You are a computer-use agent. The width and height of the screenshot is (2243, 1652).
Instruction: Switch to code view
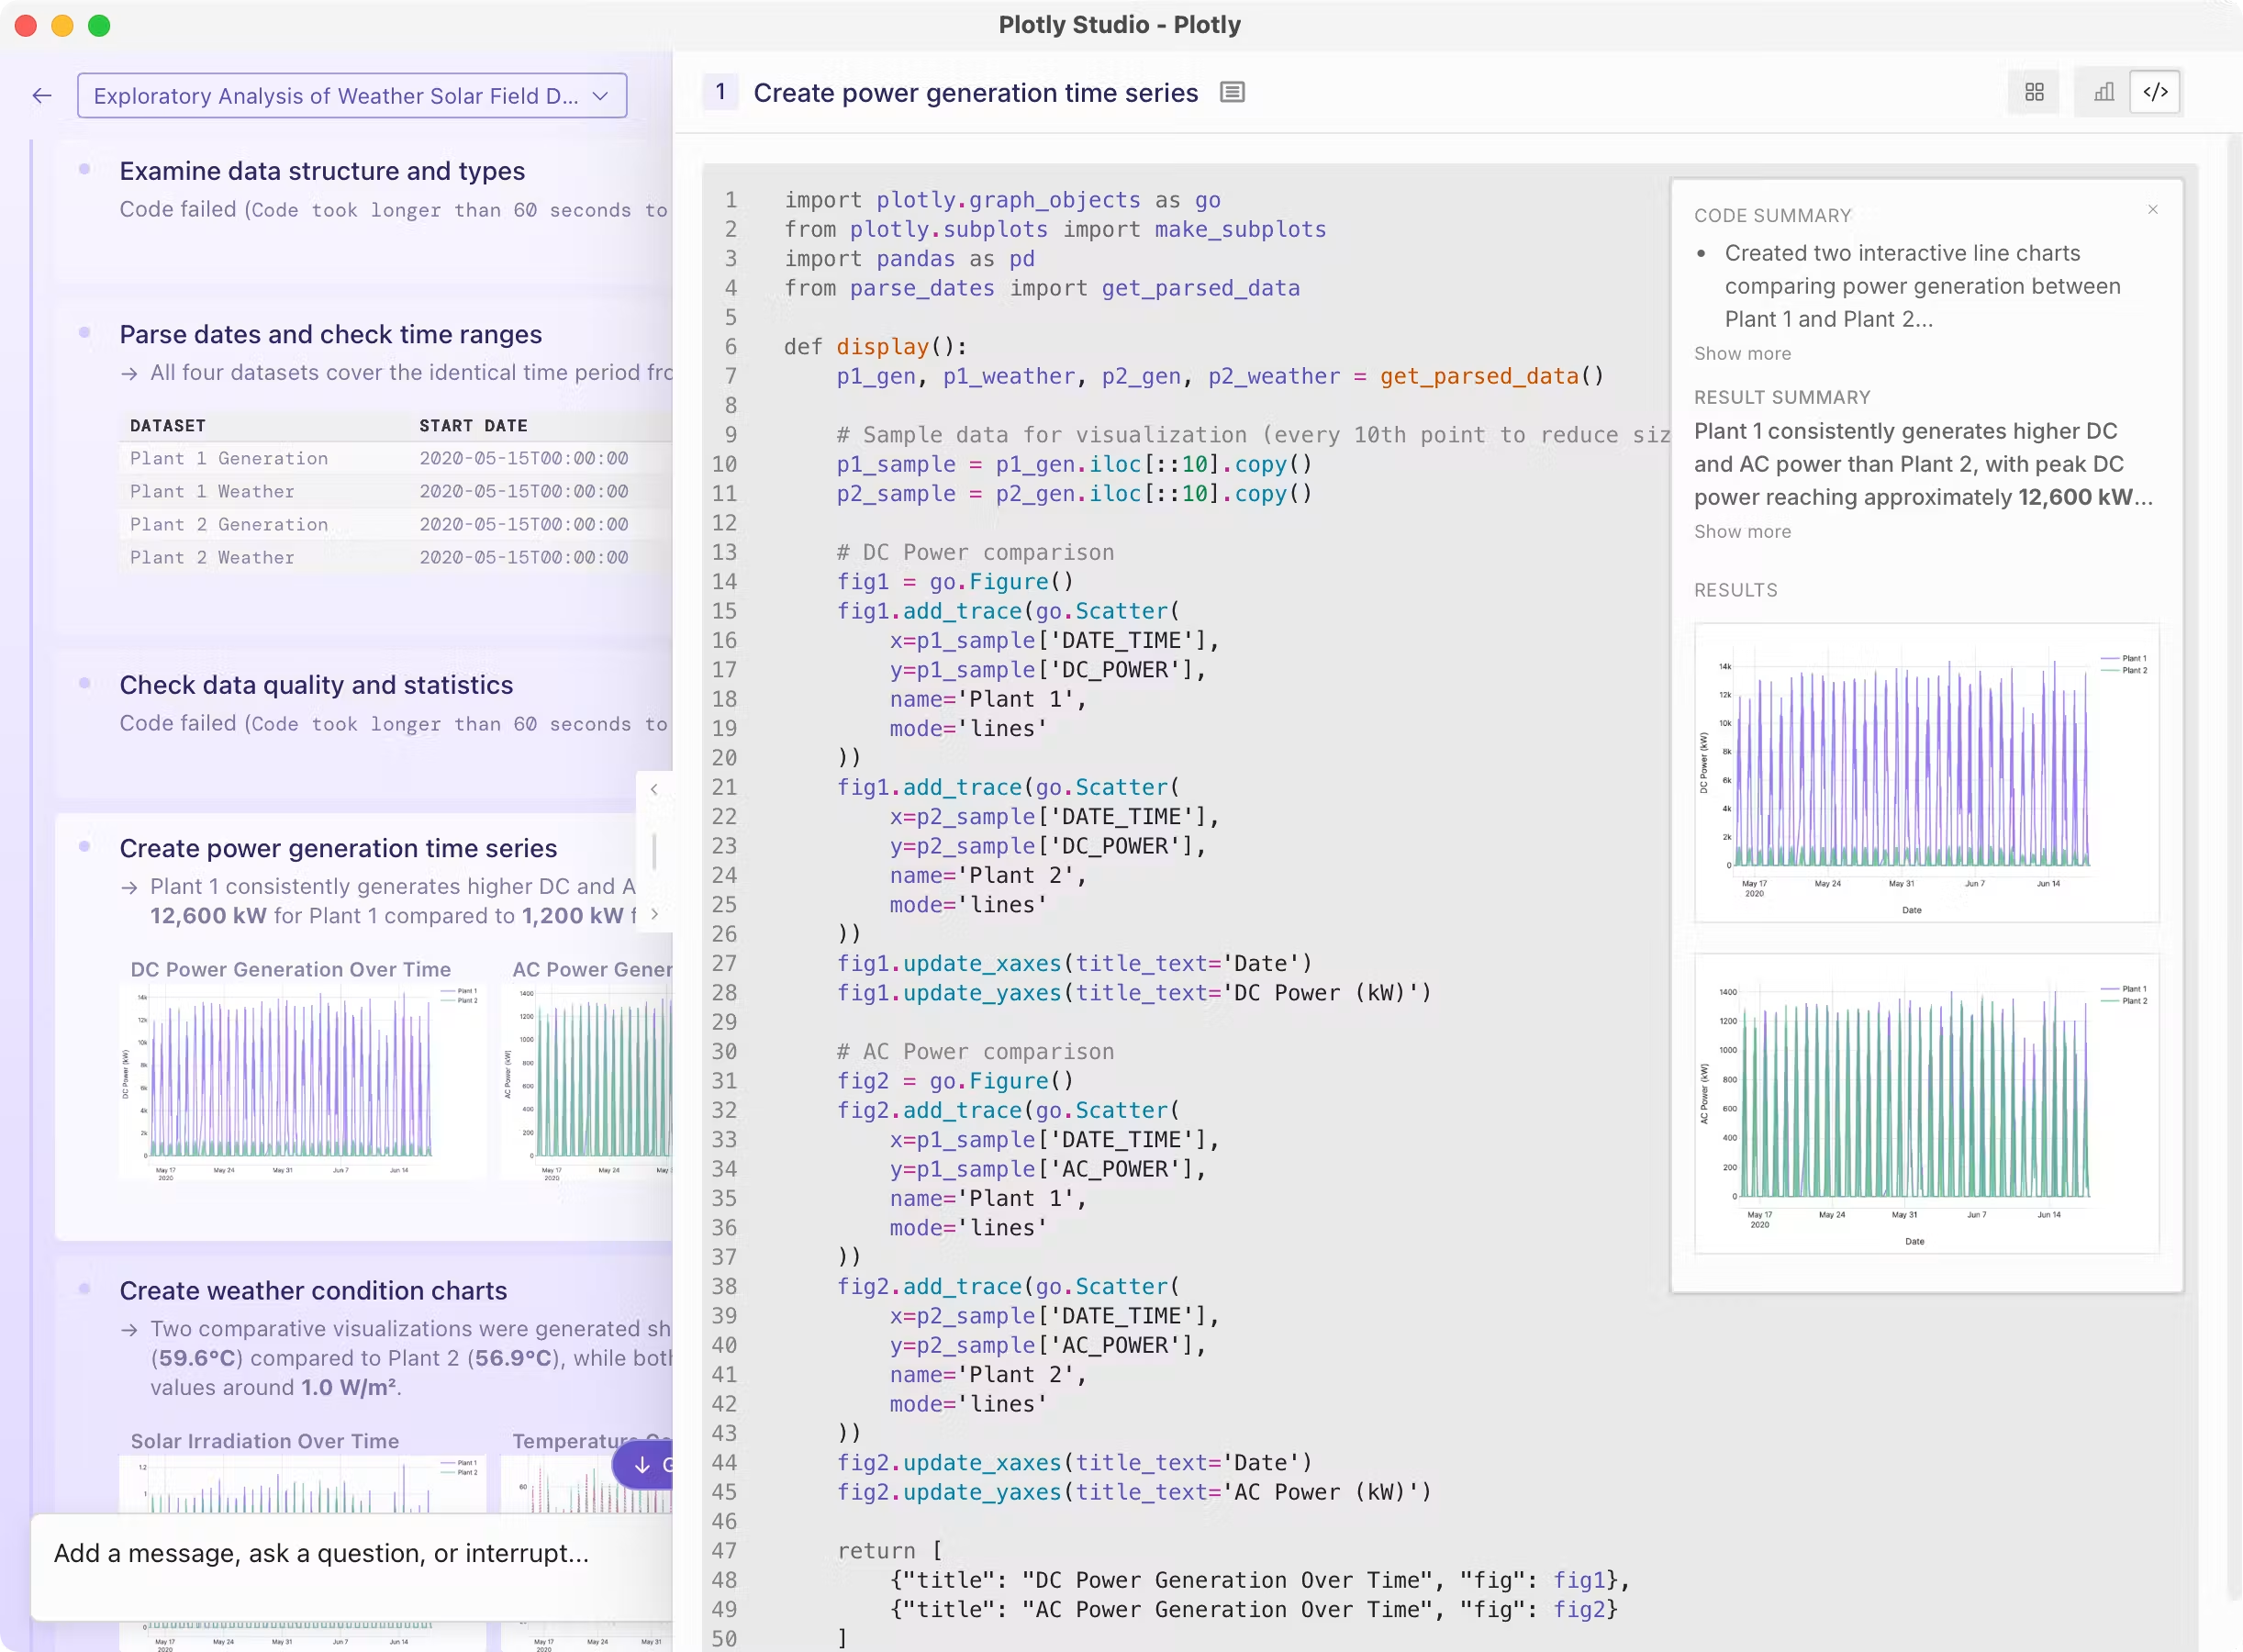pos(2155,92)
